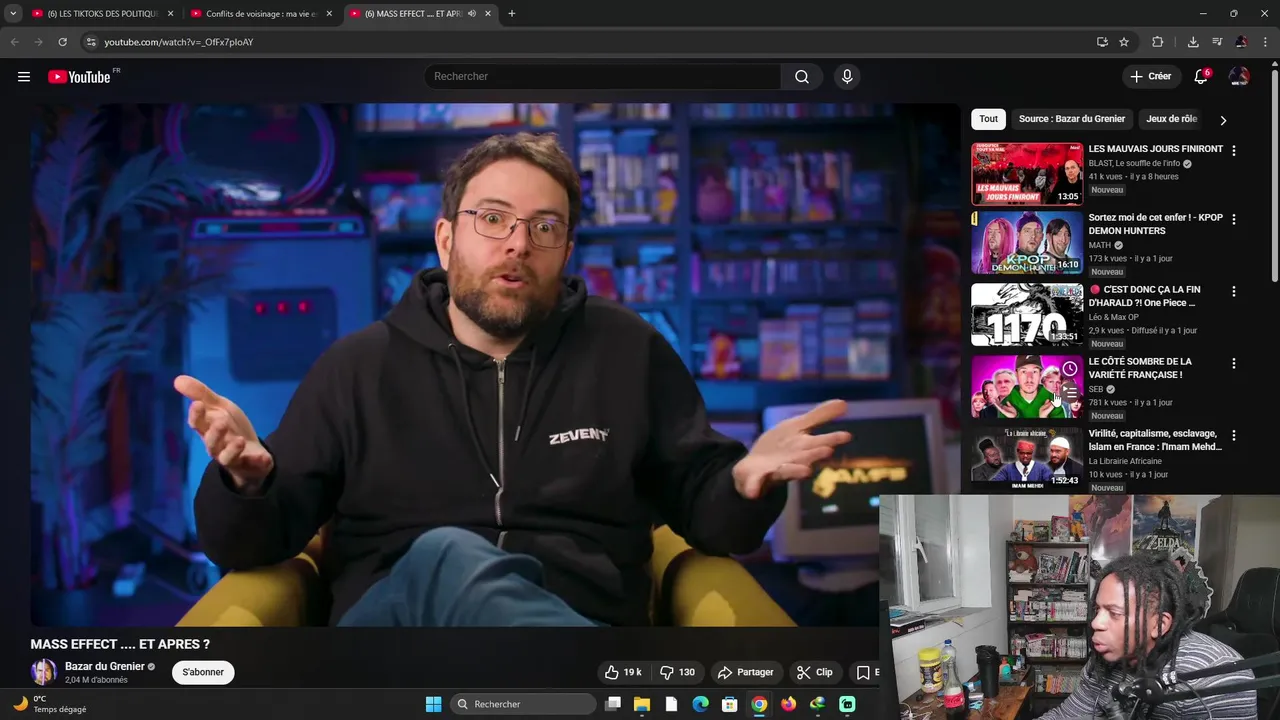Open options for LE CÔTÉ SOMBRE video
Image resolution: width=1280 pixels, height=720 pixels.
click(1233, 363)
